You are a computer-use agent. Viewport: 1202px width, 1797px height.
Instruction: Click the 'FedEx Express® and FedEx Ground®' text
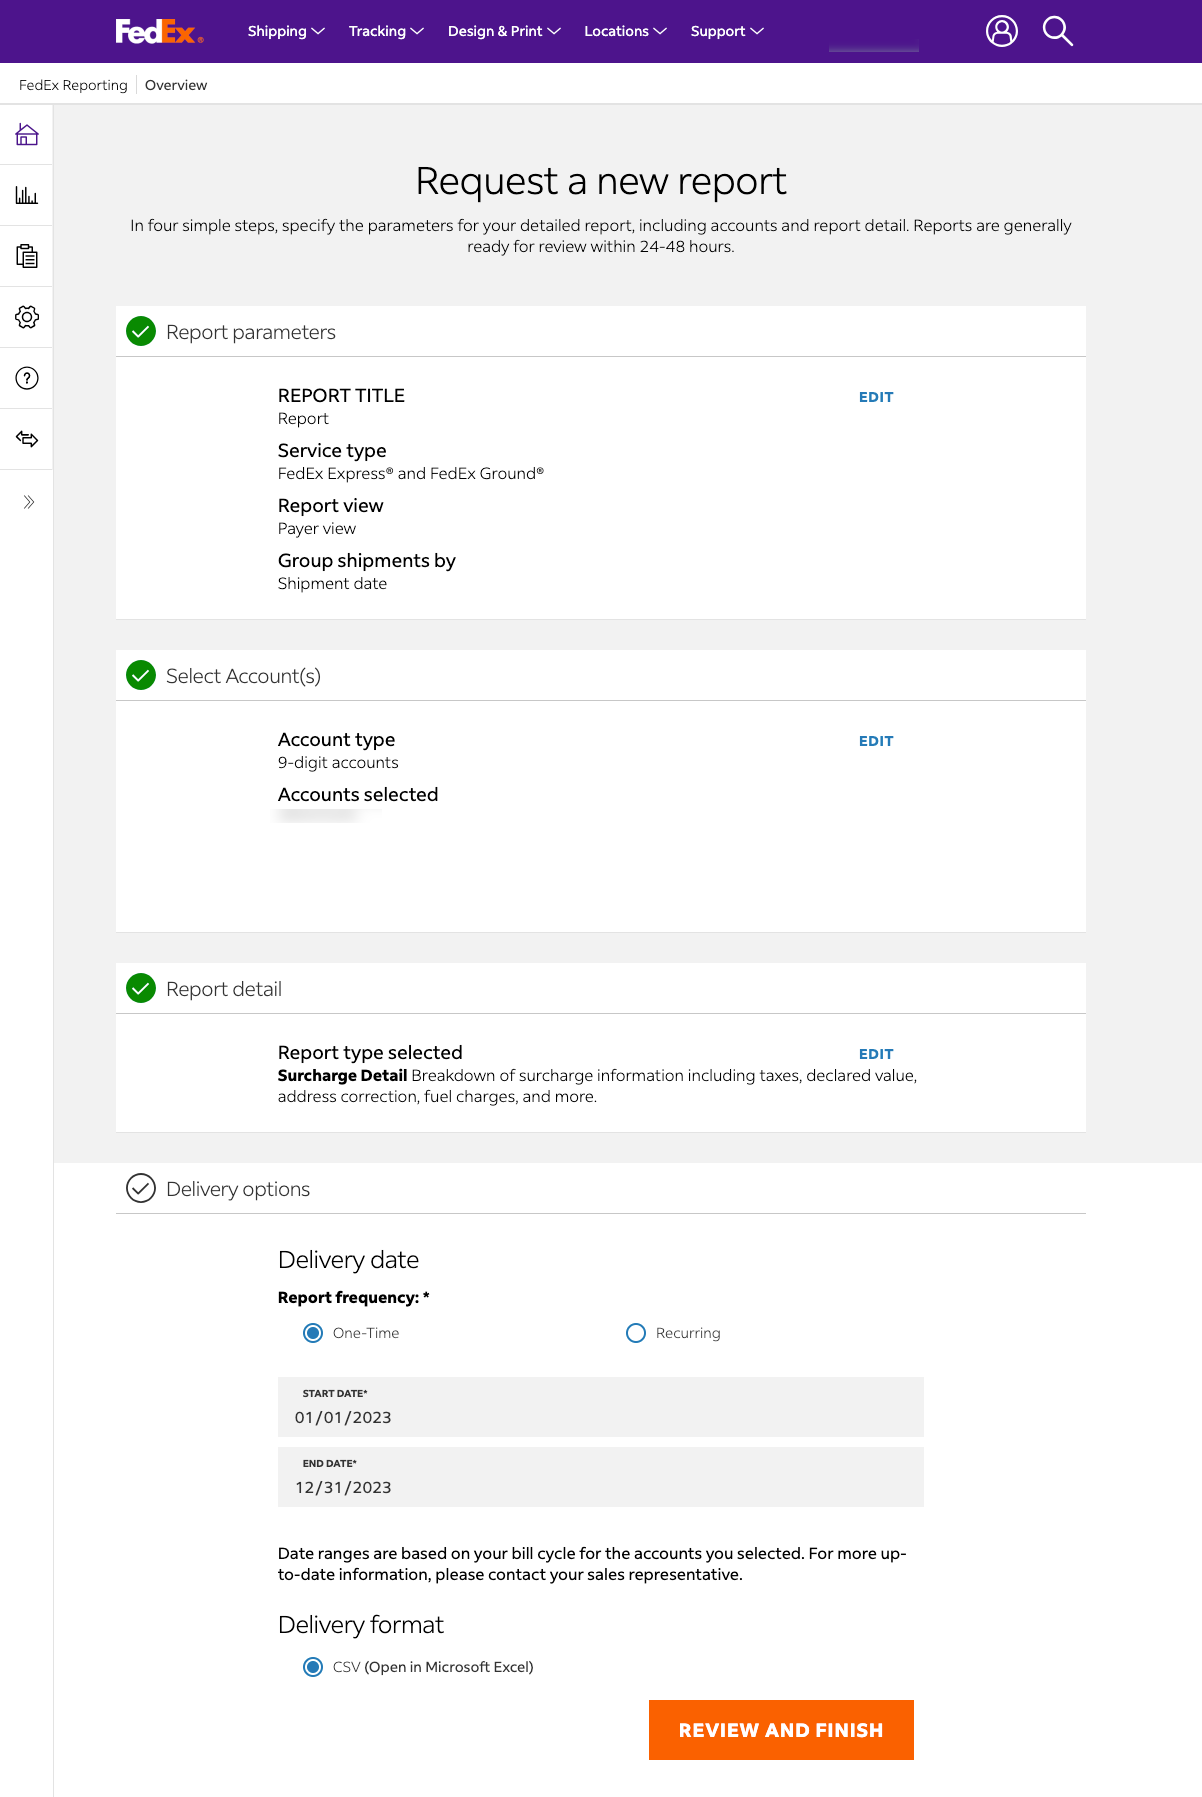tap(411, 474)
